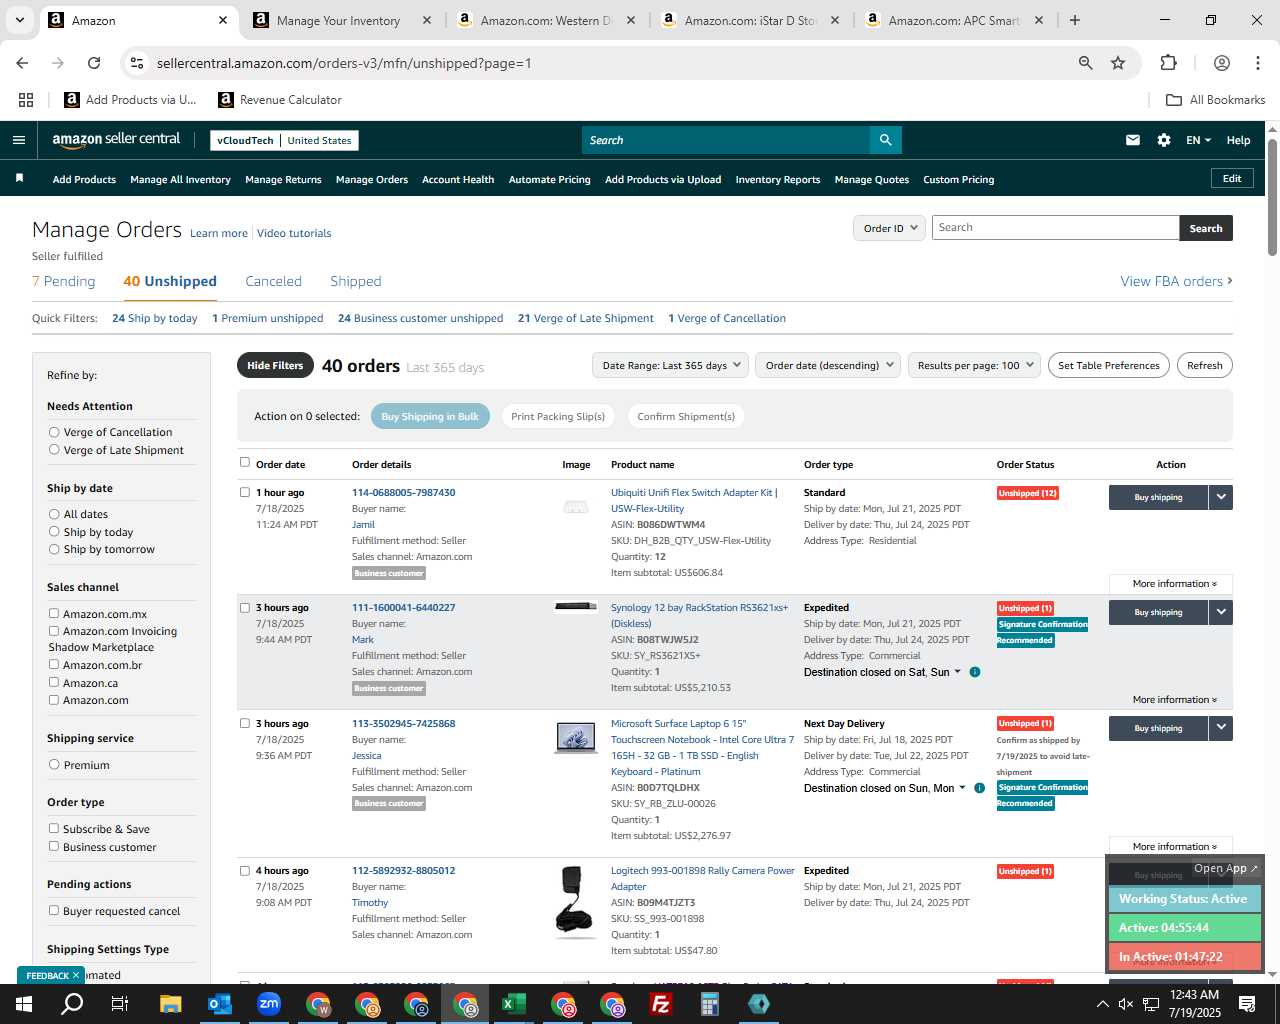1280x1024 pixels.
Task: Open the Seller Central hamburger menu
Action: (x=18, y=140)
